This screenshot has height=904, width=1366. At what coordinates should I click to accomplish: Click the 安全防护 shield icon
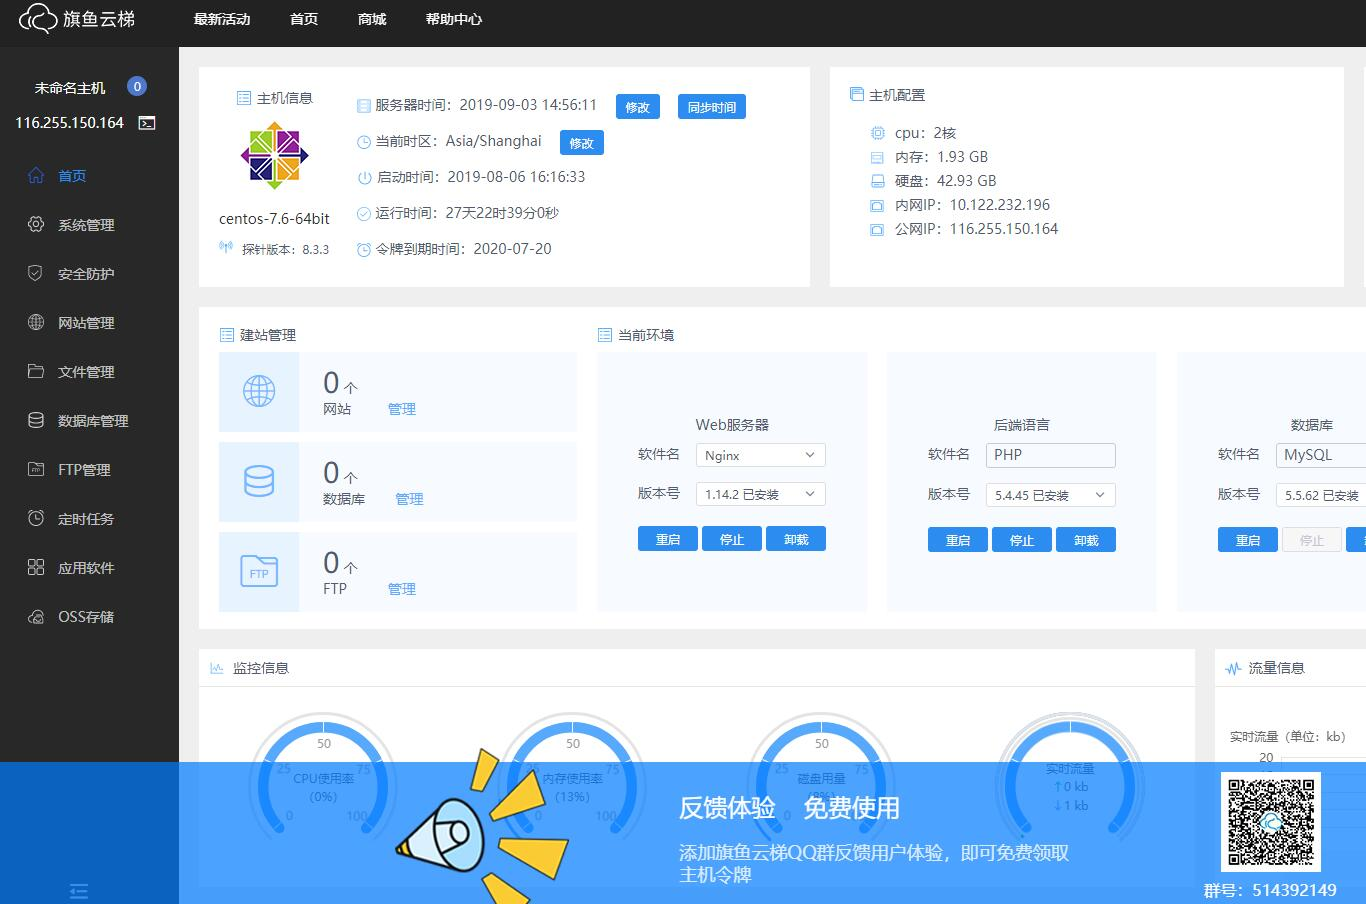[36, 273]
